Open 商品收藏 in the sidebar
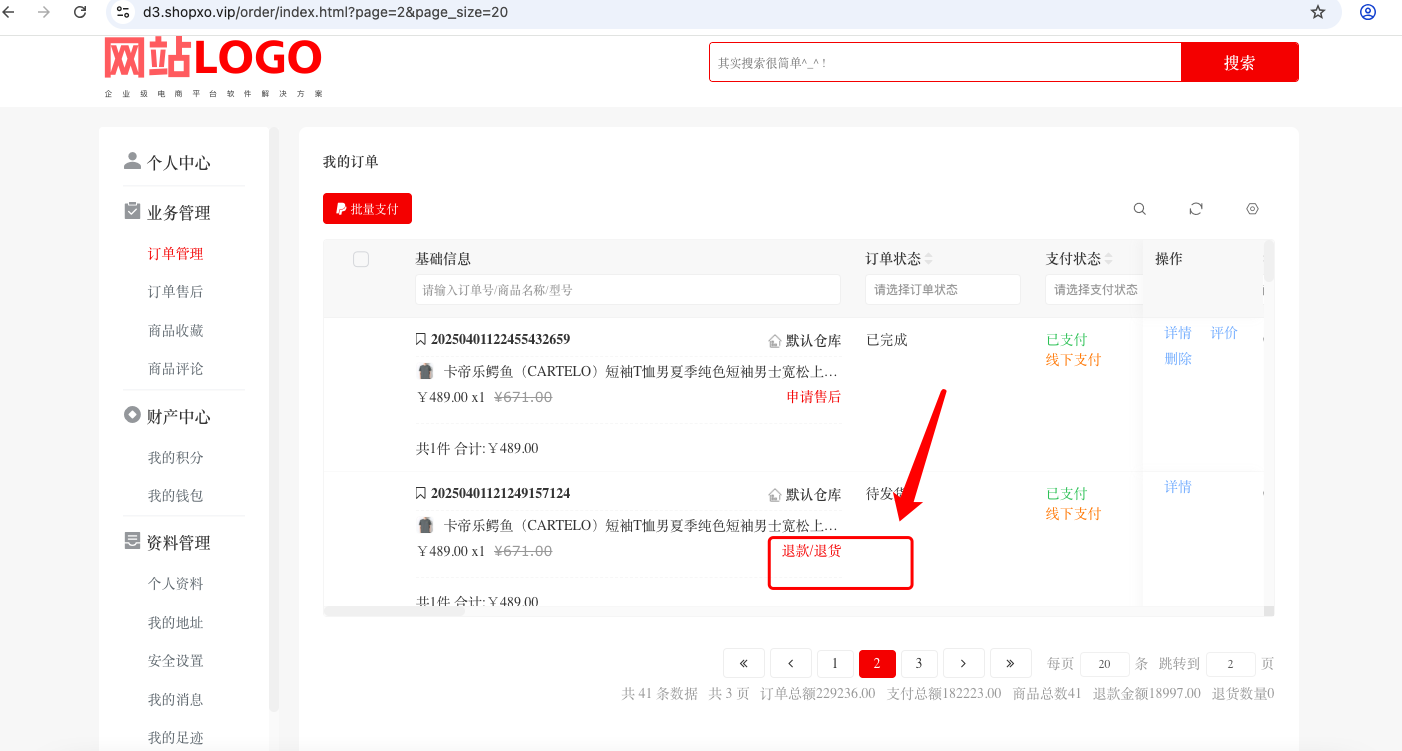 coord(176,331)
